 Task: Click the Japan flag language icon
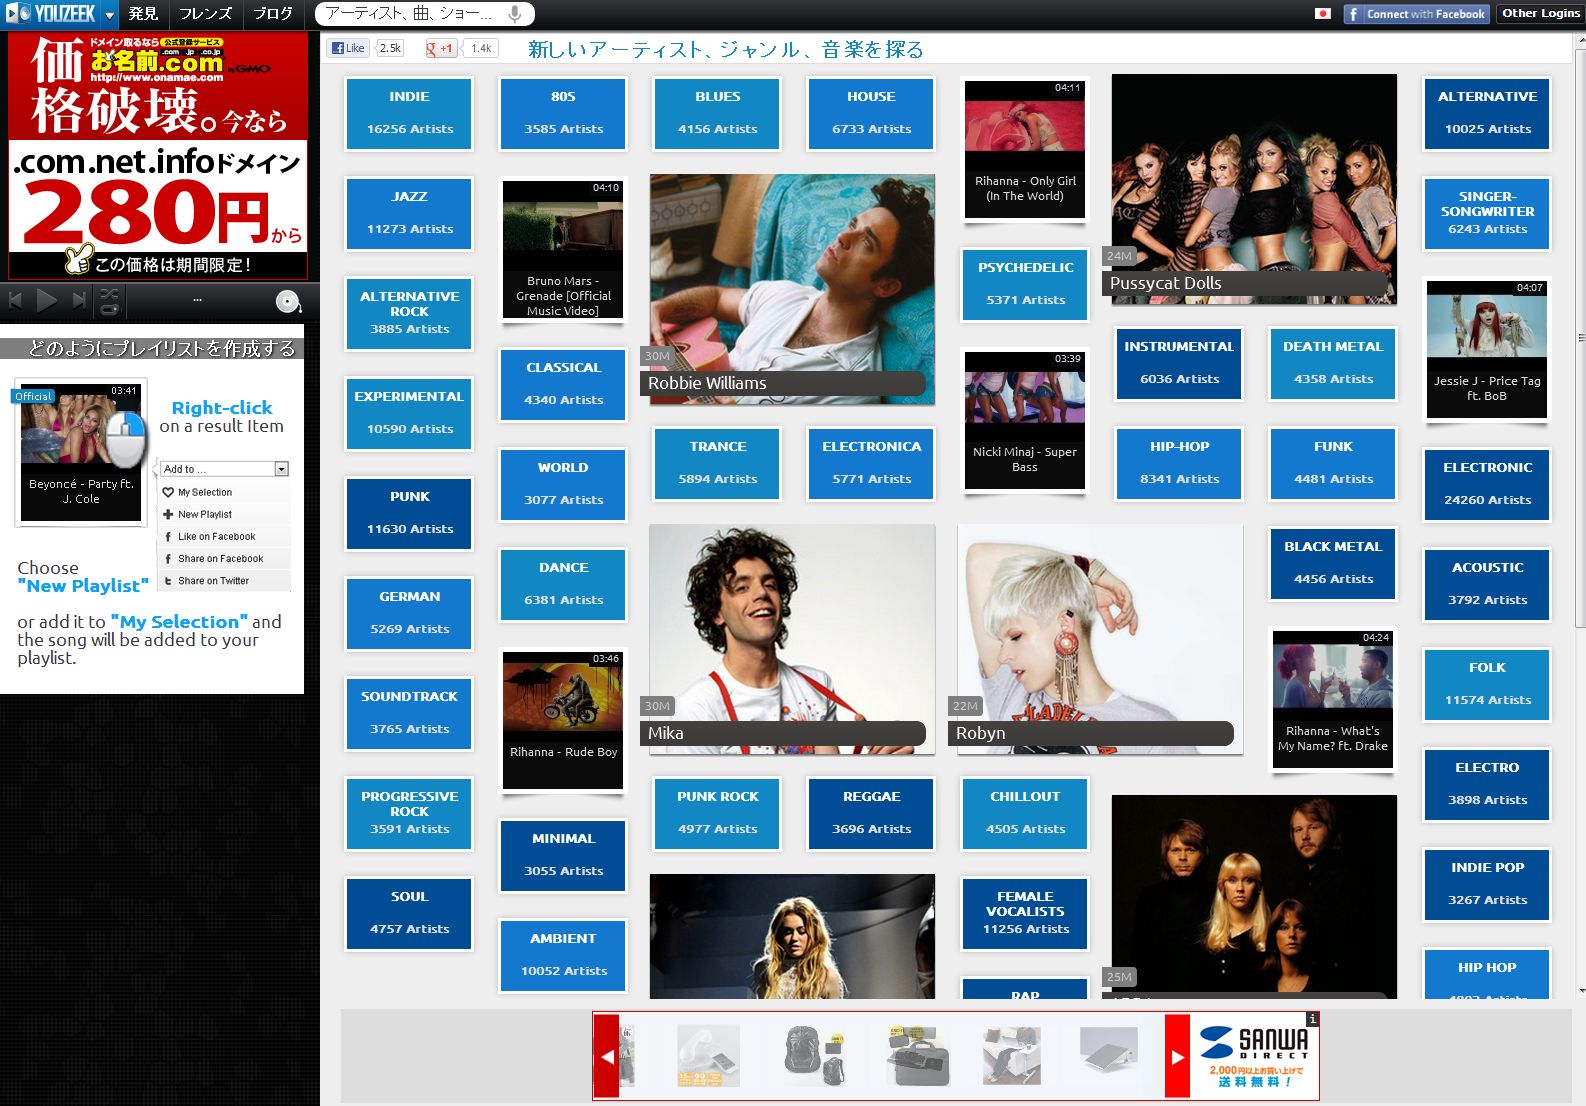pos(1323,14)
